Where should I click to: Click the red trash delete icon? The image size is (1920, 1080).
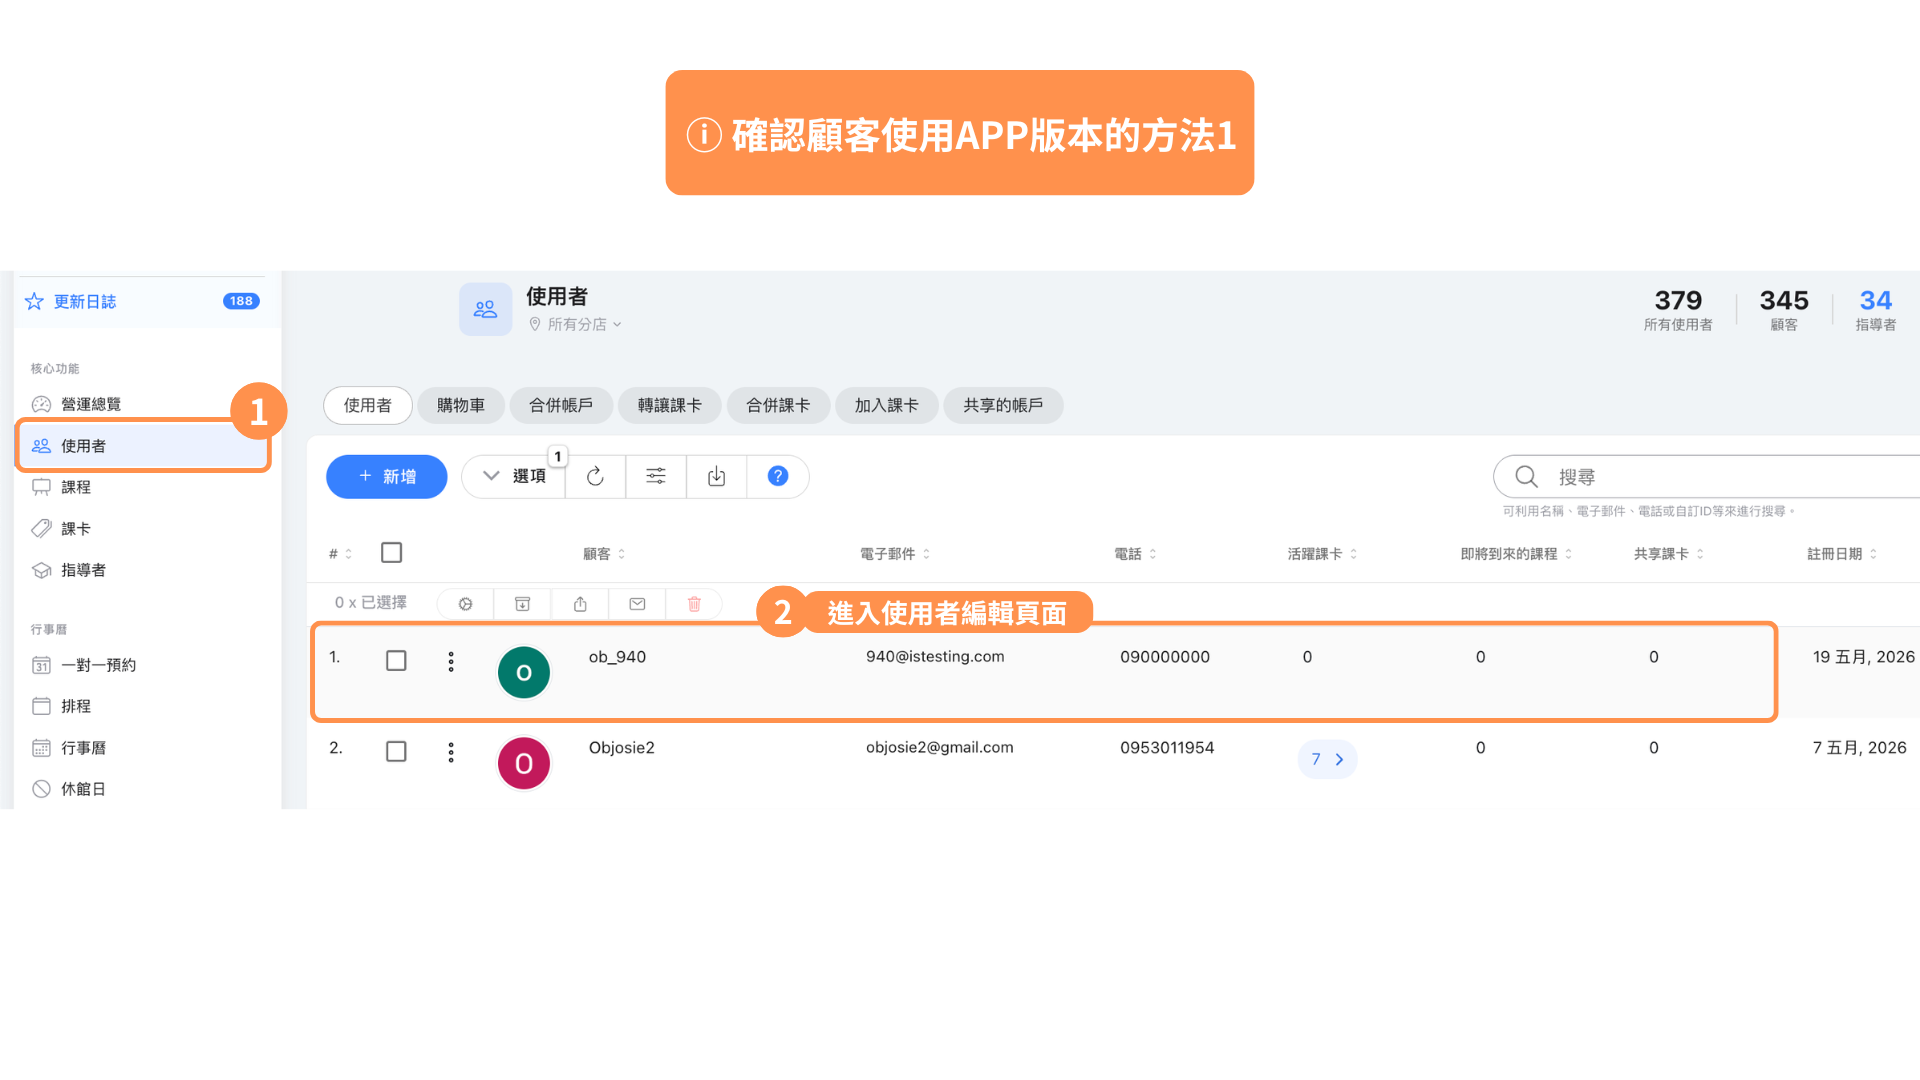tap(694, 604)
